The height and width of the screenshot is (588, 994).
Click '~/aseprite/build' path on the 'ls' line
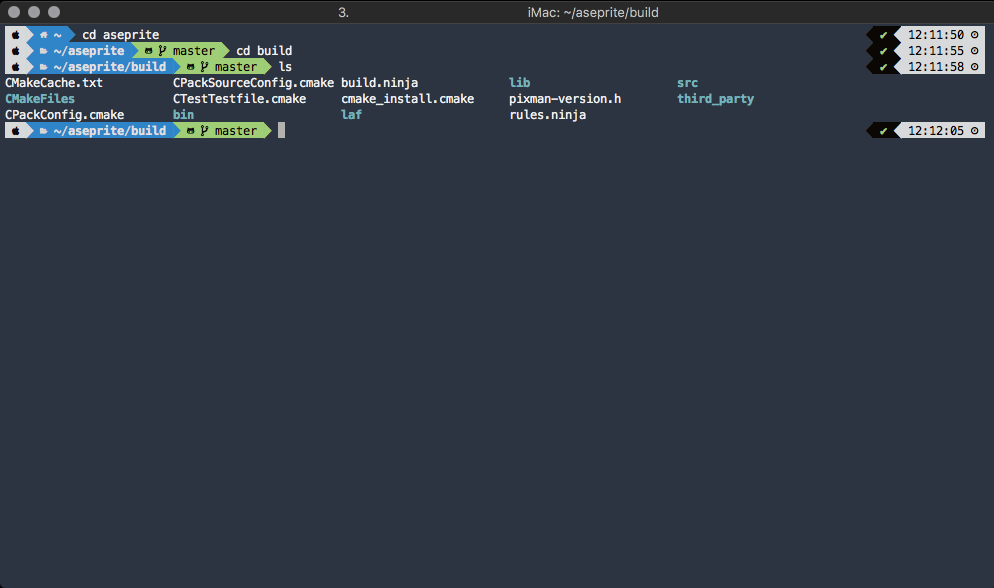[x=110, y=67]
